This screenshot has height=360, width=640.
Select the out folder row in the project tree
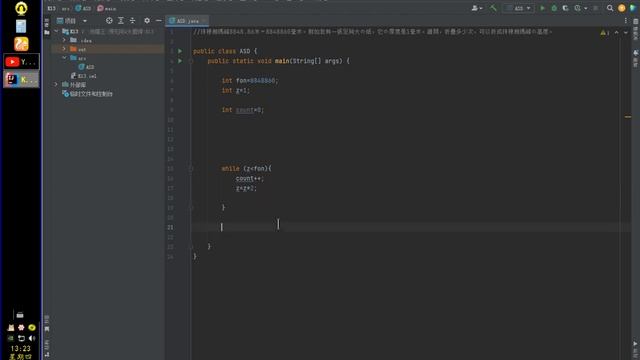(108, 49)
